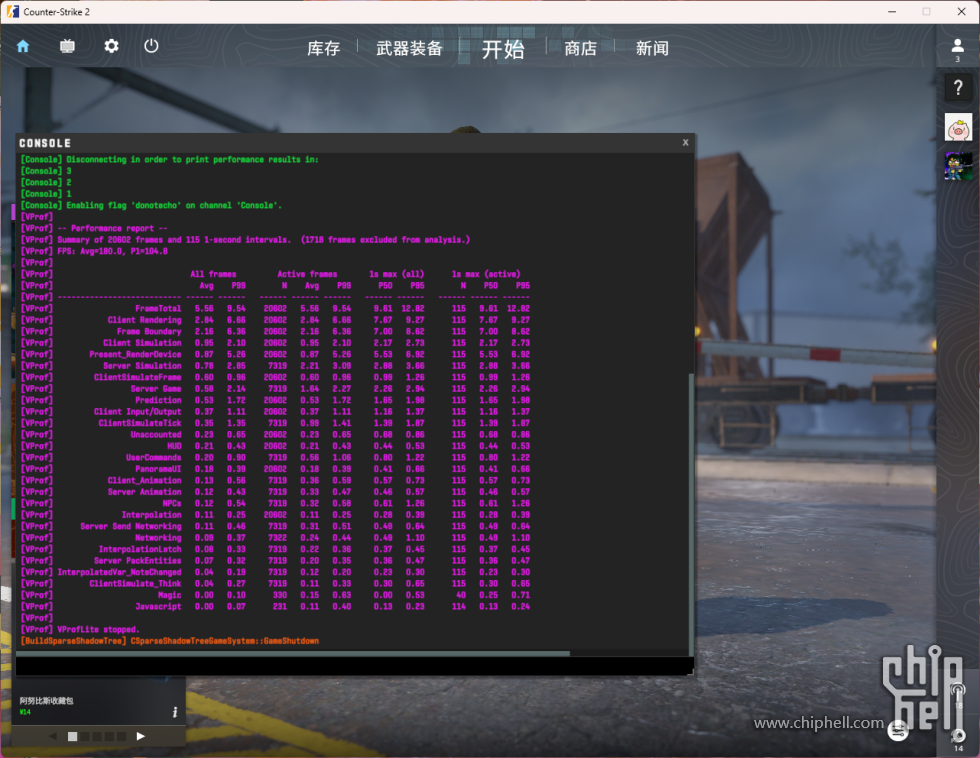Click the '1s max (all)' column header

[x=396, y=274]
